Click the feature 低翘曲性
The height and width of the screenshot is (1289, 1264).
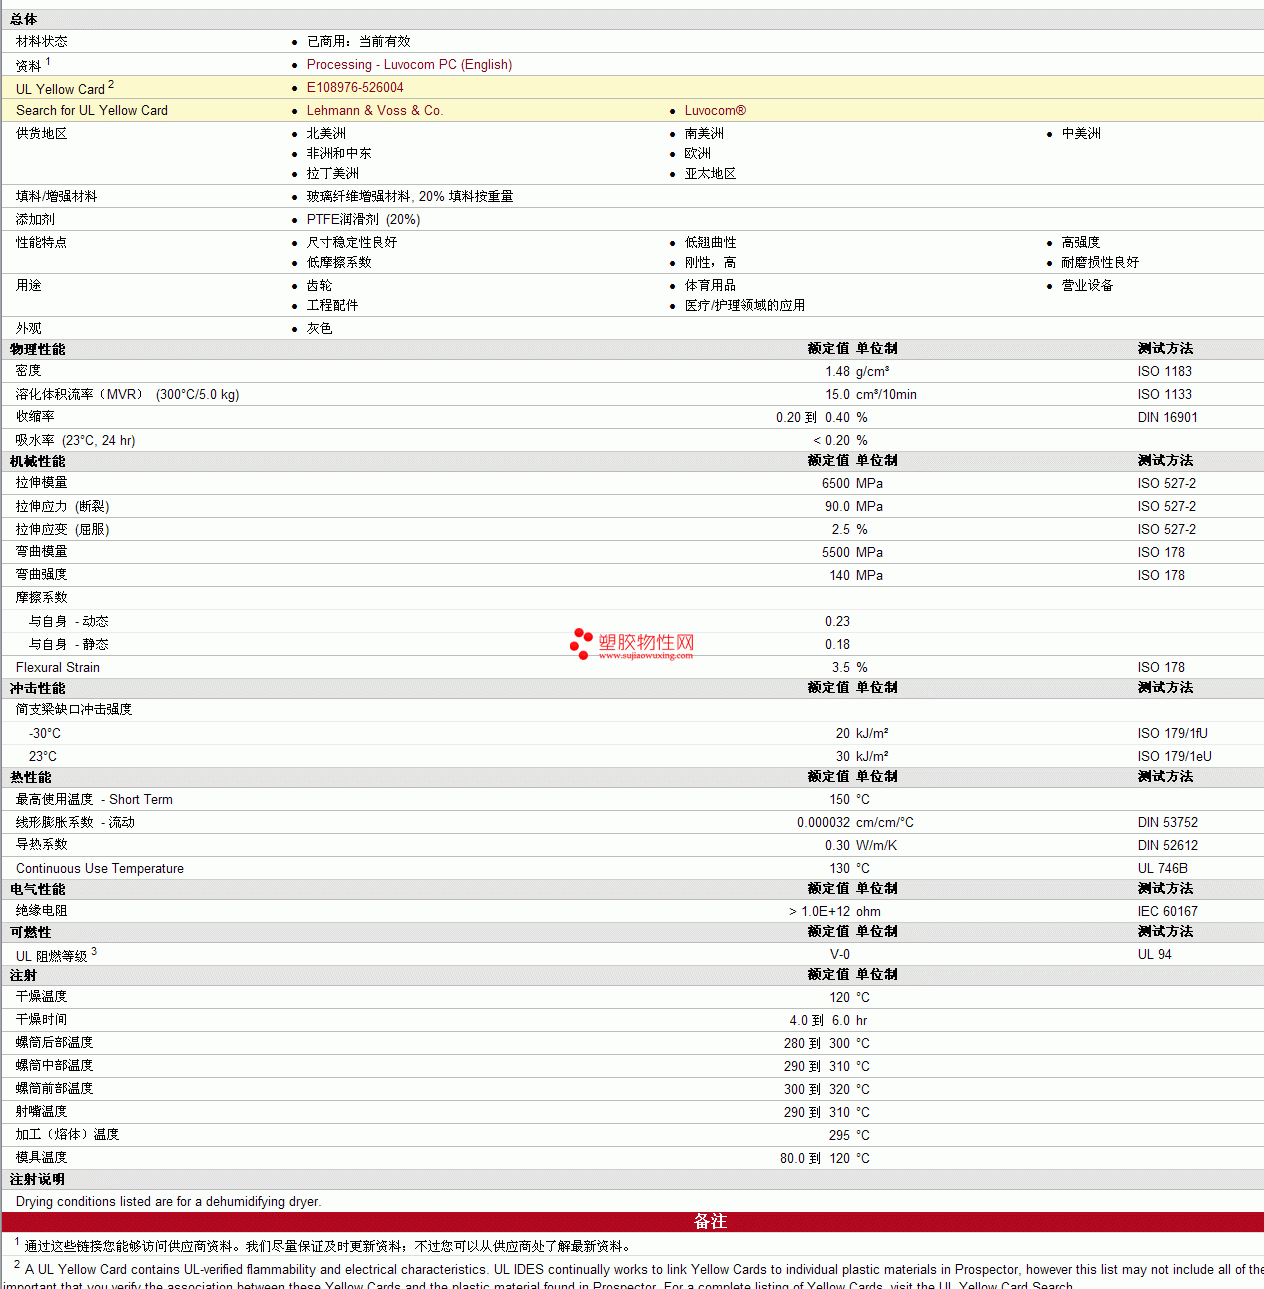[711, 242]
